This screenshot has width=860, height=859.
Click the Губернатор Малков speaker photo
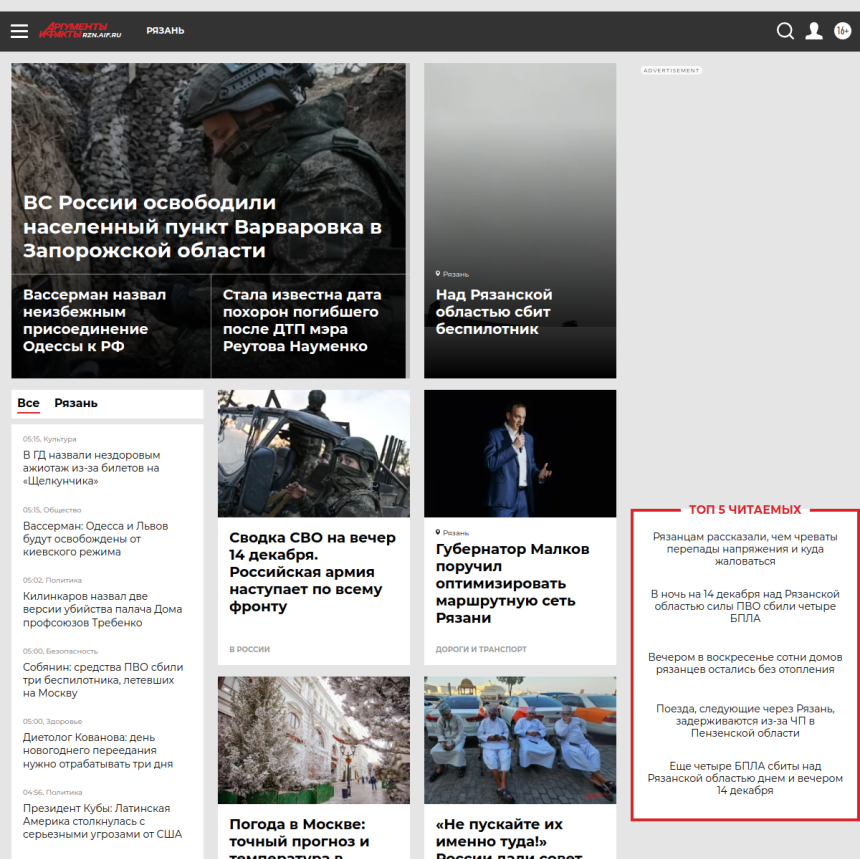tap(519, 453)
